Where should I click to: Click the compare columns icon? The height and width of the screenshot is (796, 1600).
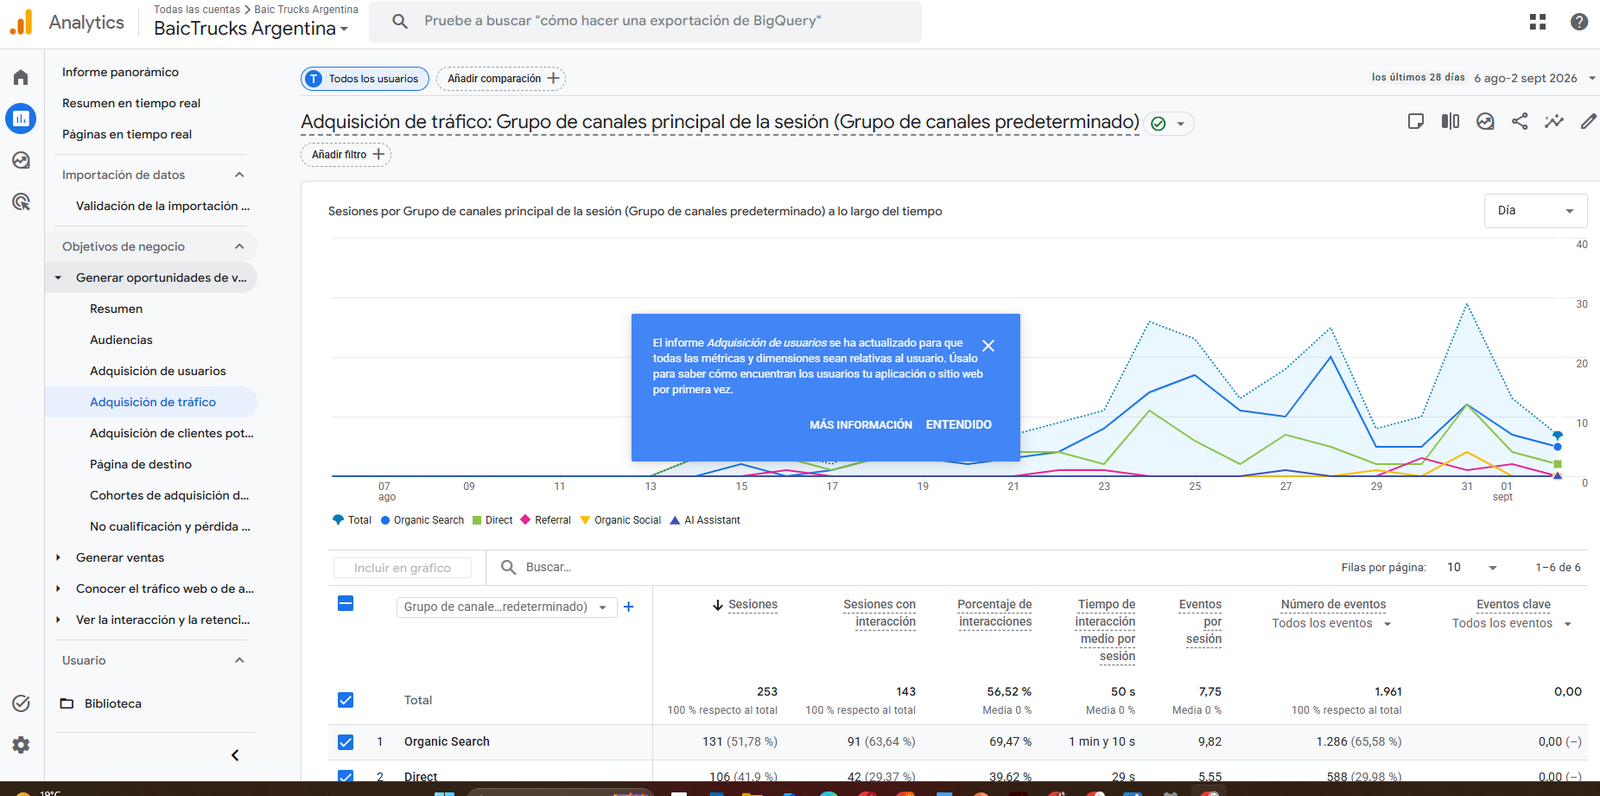coord(1450,121)
